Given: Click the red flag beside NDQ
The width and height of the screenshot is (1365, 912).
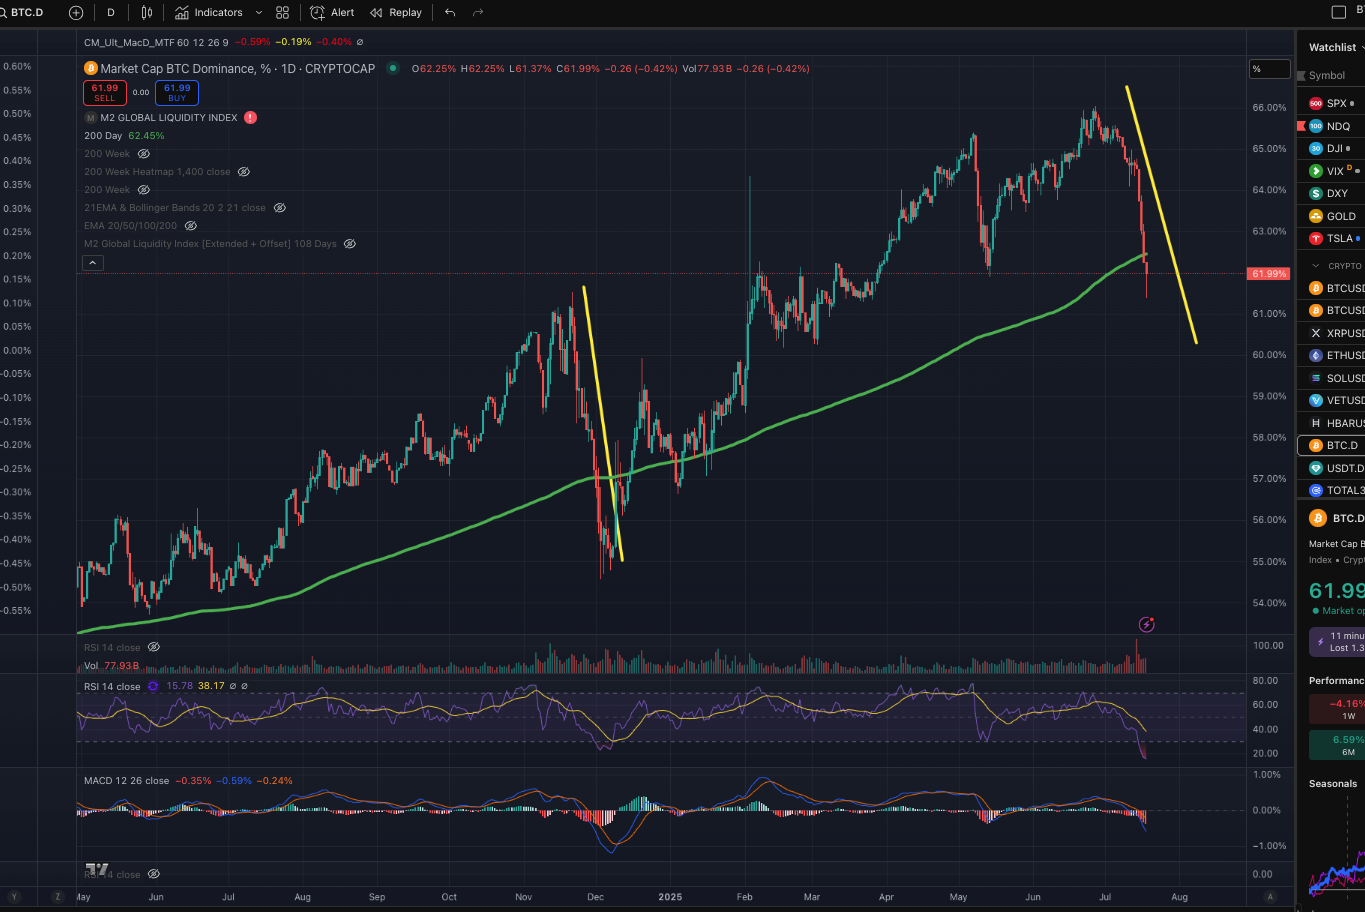Looking at the screenshot, I should tap(1301, 126).
